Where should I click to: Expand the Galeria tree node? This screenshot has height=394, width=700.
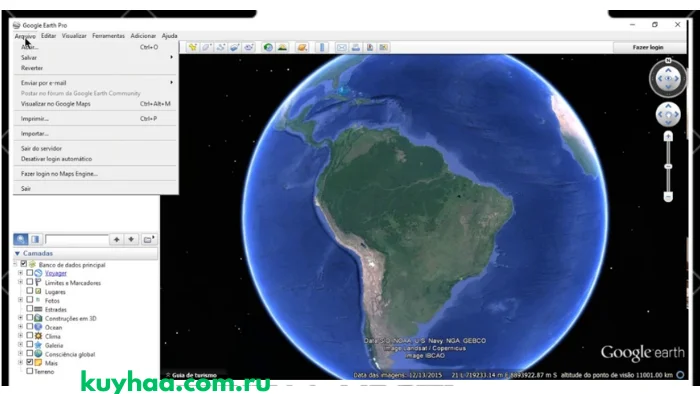[21, 344]
